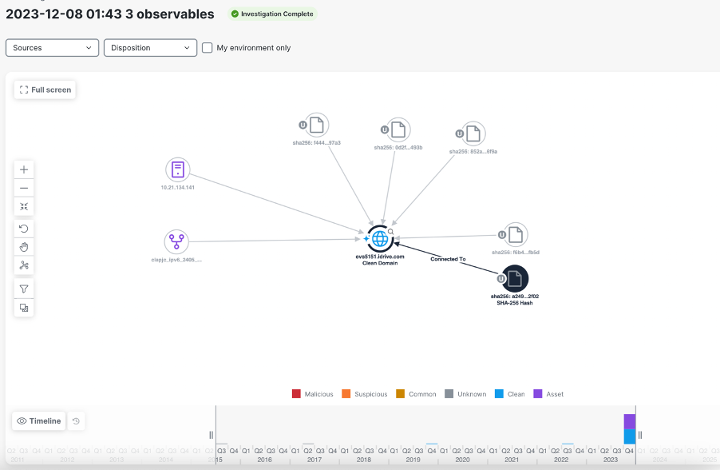Click the Investigation Complete status badge
Screen dimensions: 720x470
coord(271,14)
